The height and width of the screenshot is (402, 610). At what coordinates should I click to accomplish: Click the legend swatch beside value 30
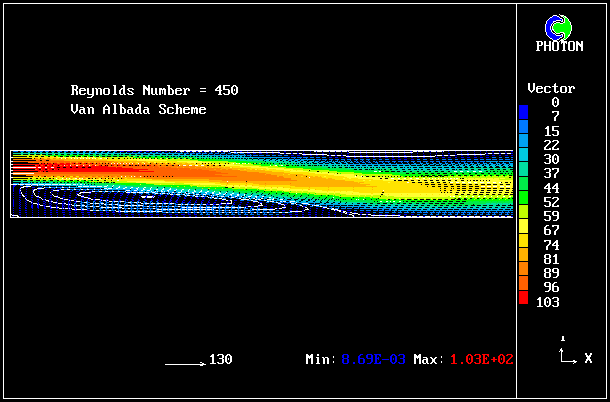(x=524, y=160)
